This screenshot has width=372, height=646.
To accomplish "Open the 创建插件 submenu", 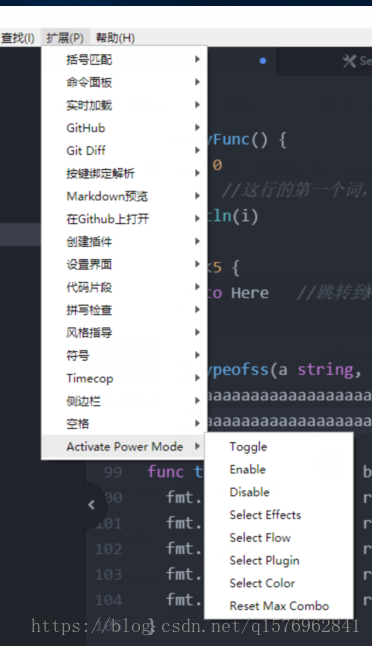I will point(124,241).
